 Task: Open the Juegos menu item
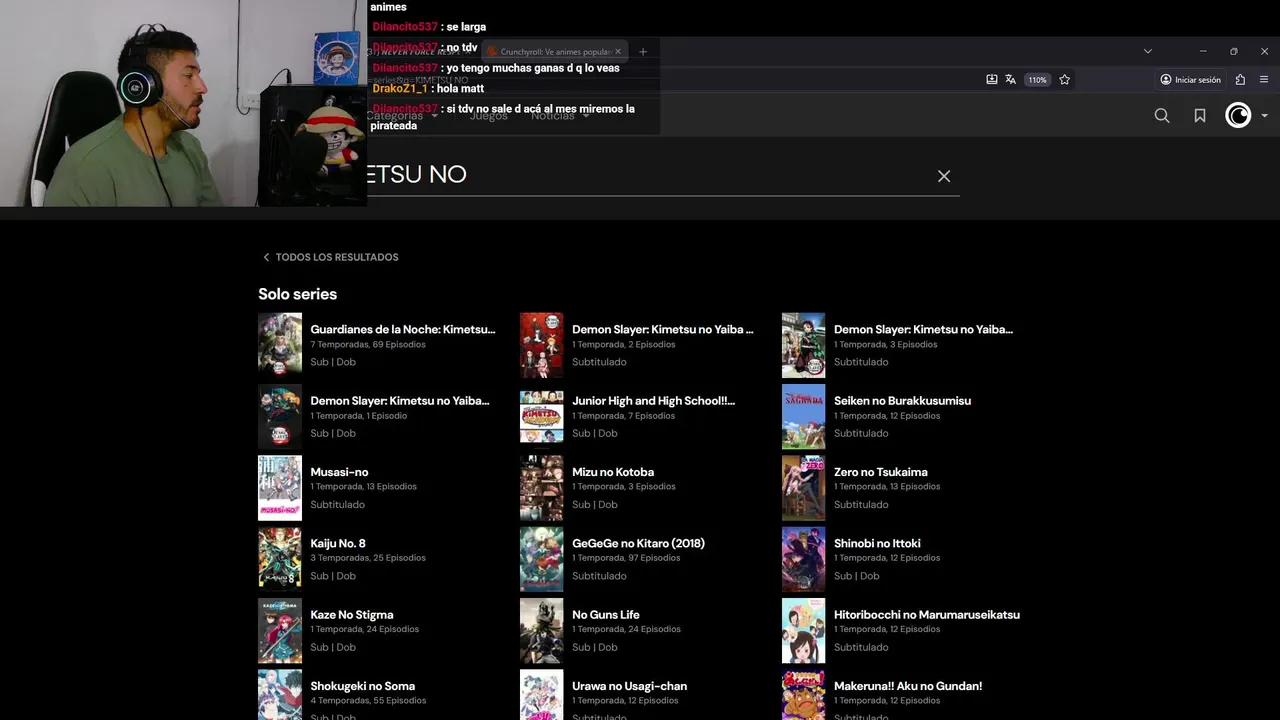489,116
